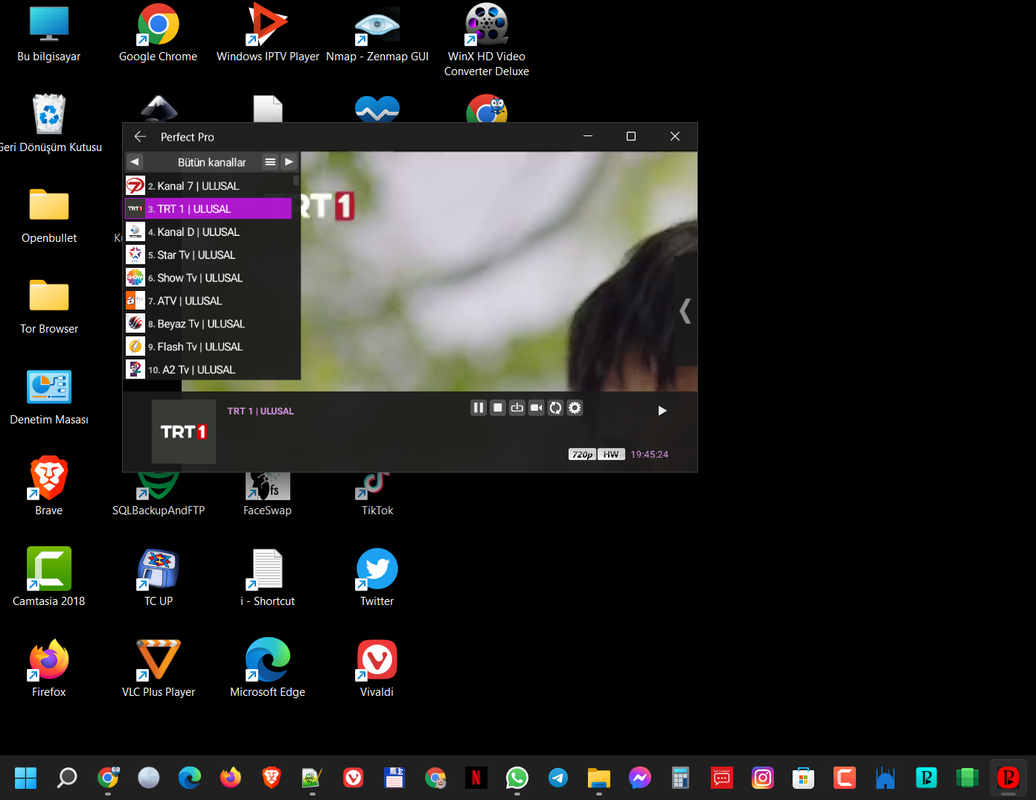
Task: Open WinX HD Video Converter Deluxe shortcut
Action: [486, 40]
